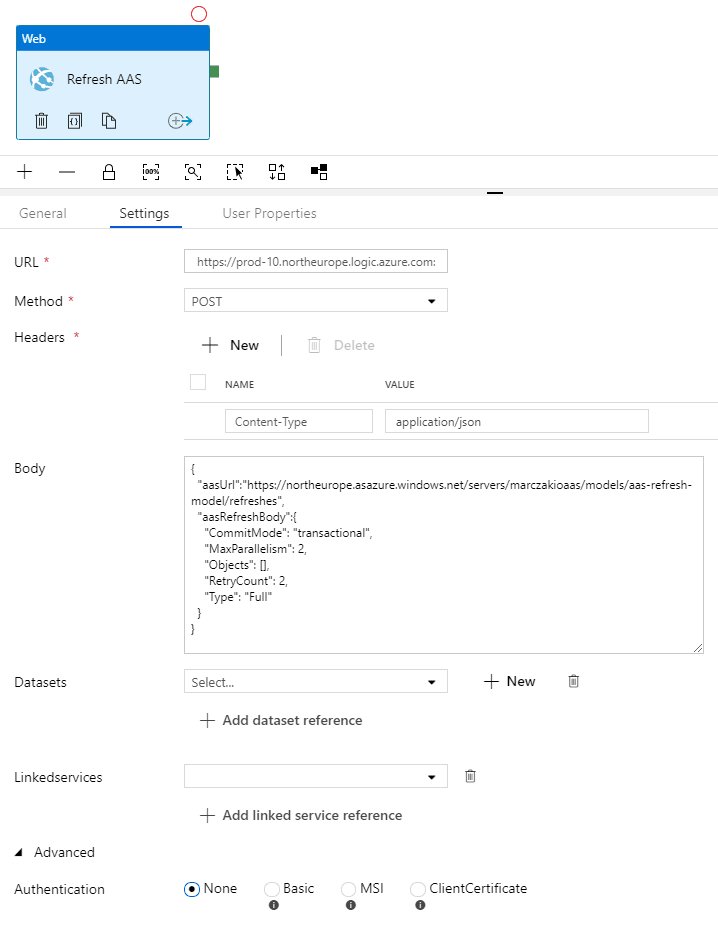Click the Web activity globe icon
The width and height of the screenshot is (718, 934).
42,79
